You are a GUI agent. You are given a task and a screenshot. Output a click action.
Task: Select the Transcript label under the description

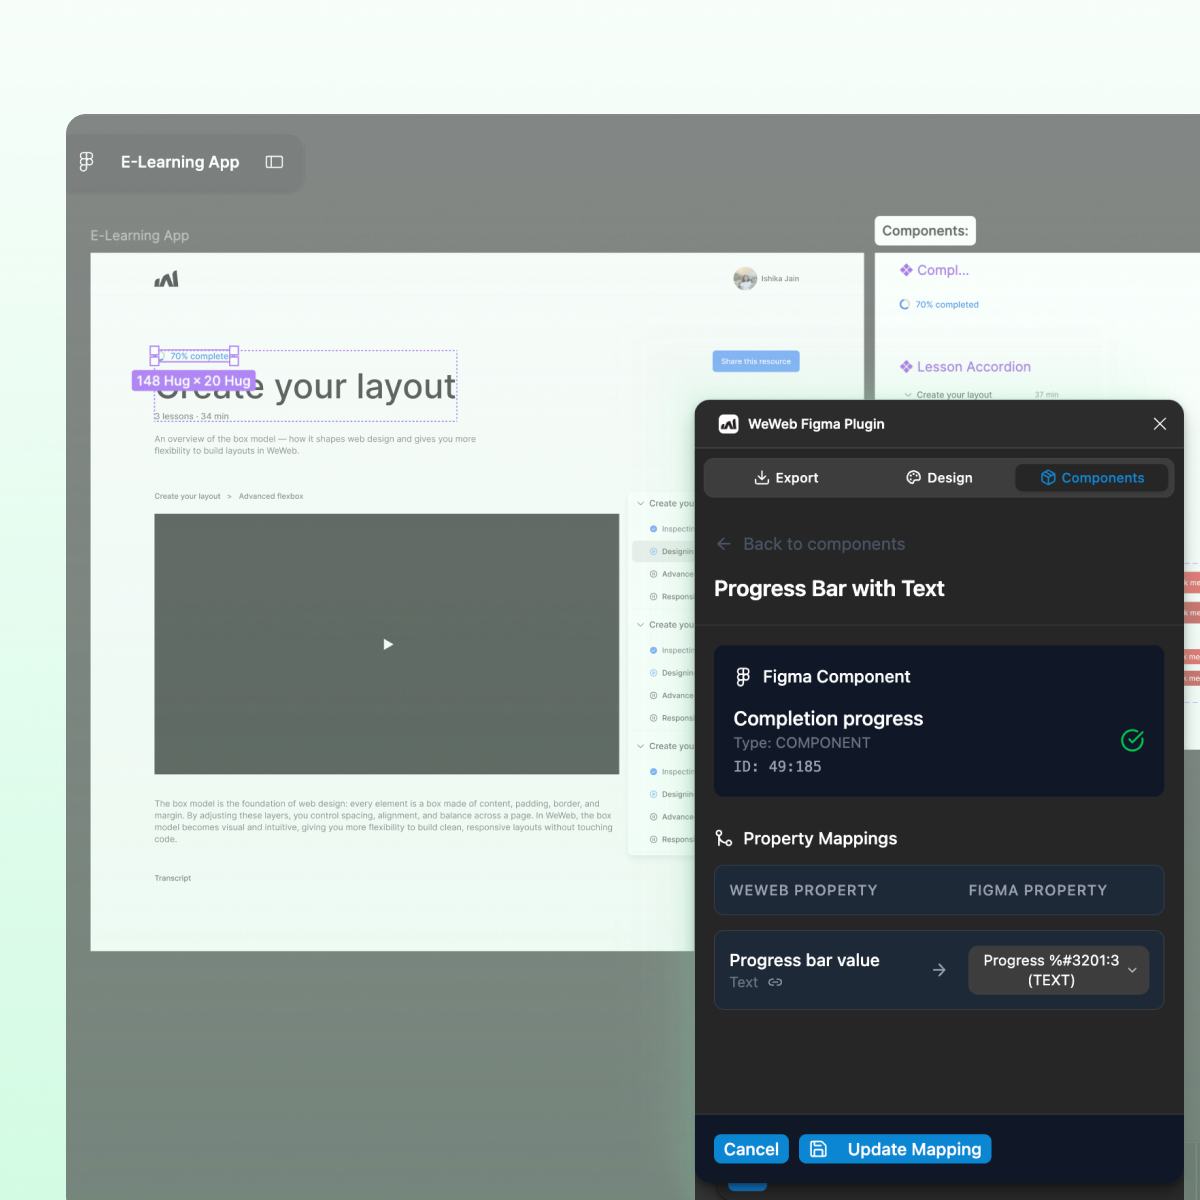pos(172,878)
